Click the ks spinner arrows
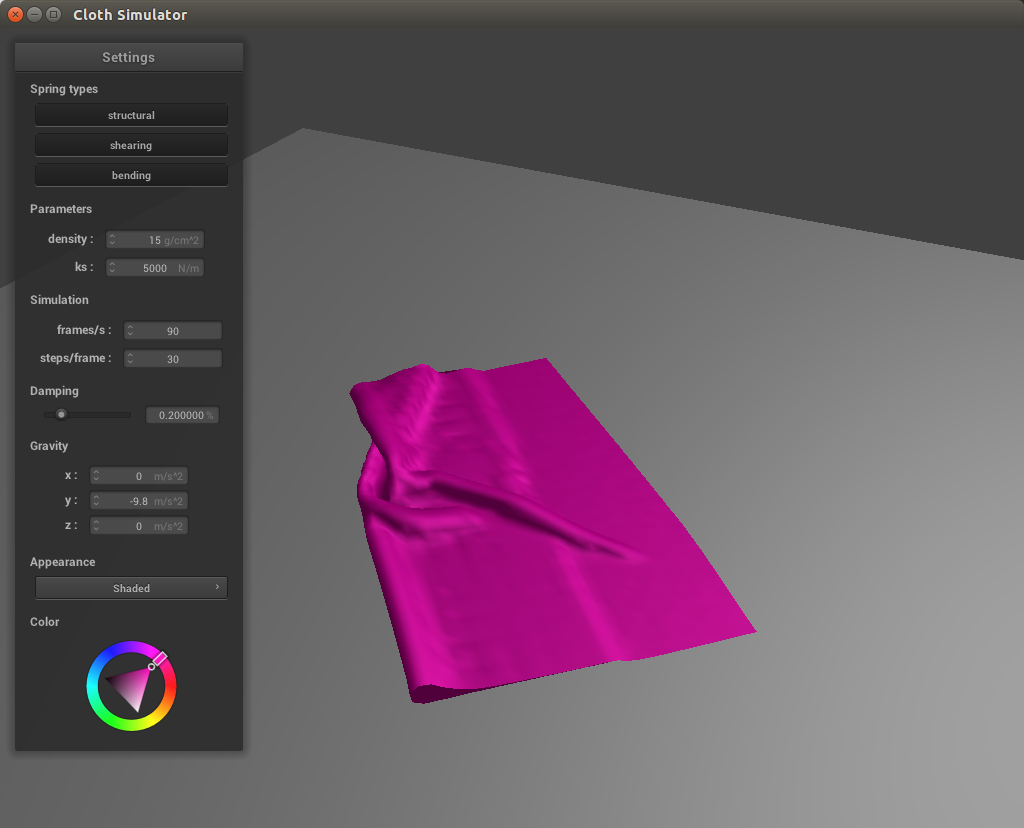 click(x=113, y=268)
